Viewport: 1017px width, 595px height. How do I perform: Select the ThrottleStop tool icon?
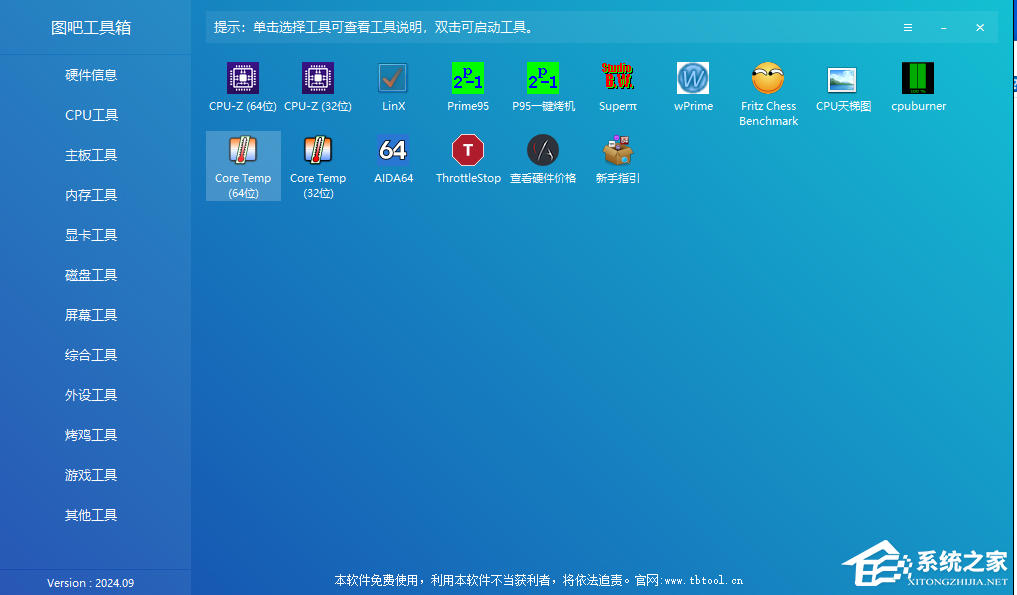pyautogui.click(x=468, y=150)
